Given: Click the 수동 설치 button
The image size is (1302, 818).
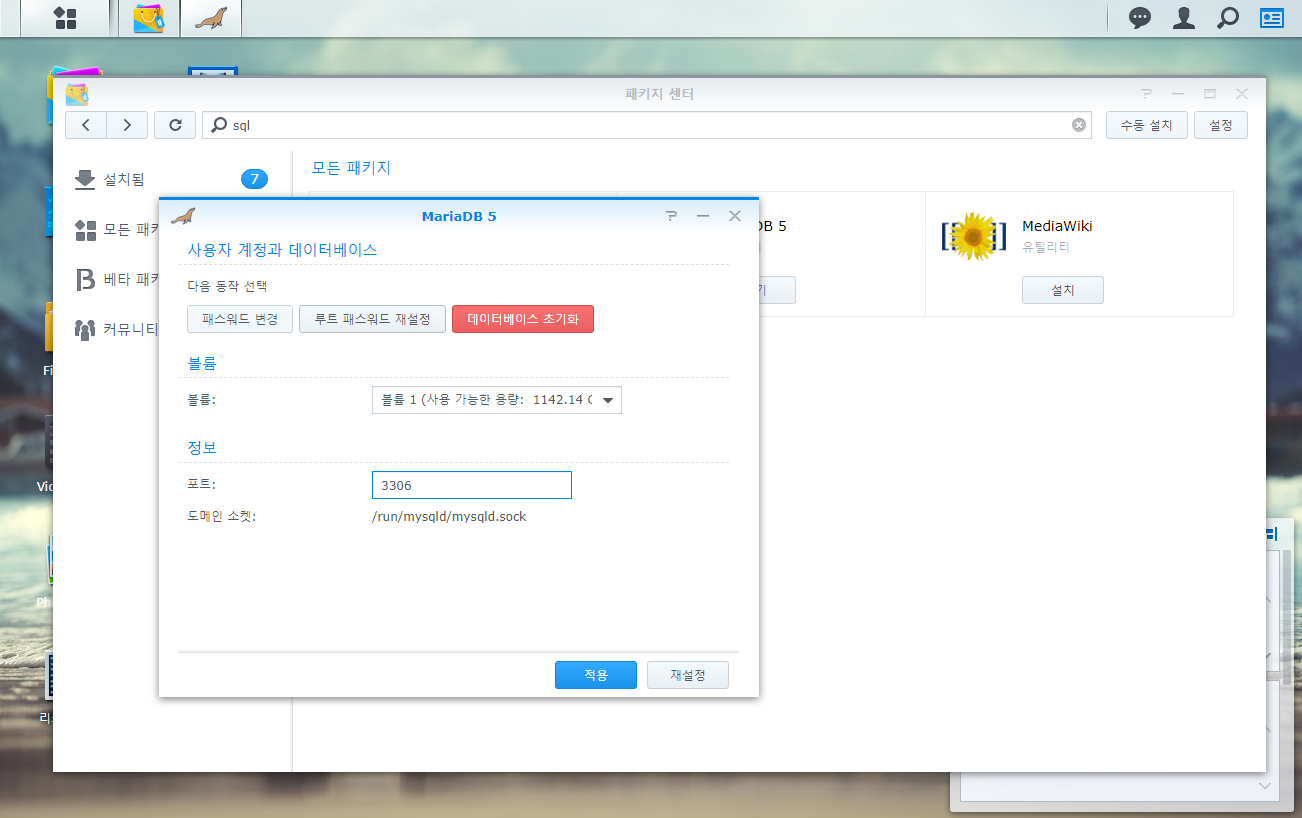Looking at the screenshot, I should [1146, 125].
